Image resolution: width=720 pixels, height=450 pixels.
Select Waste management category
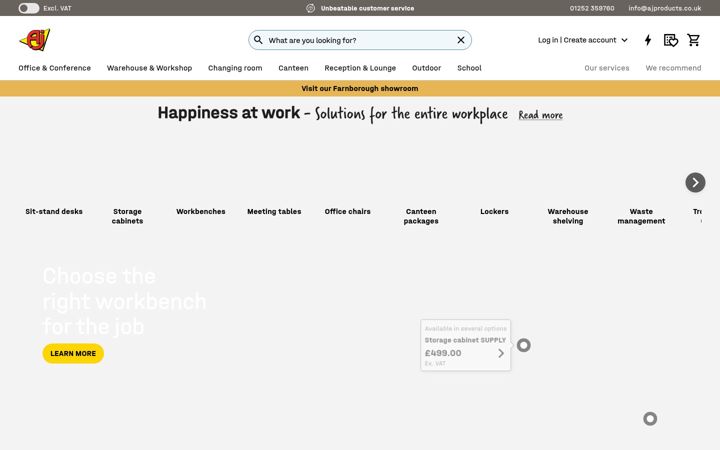[641, 216]
